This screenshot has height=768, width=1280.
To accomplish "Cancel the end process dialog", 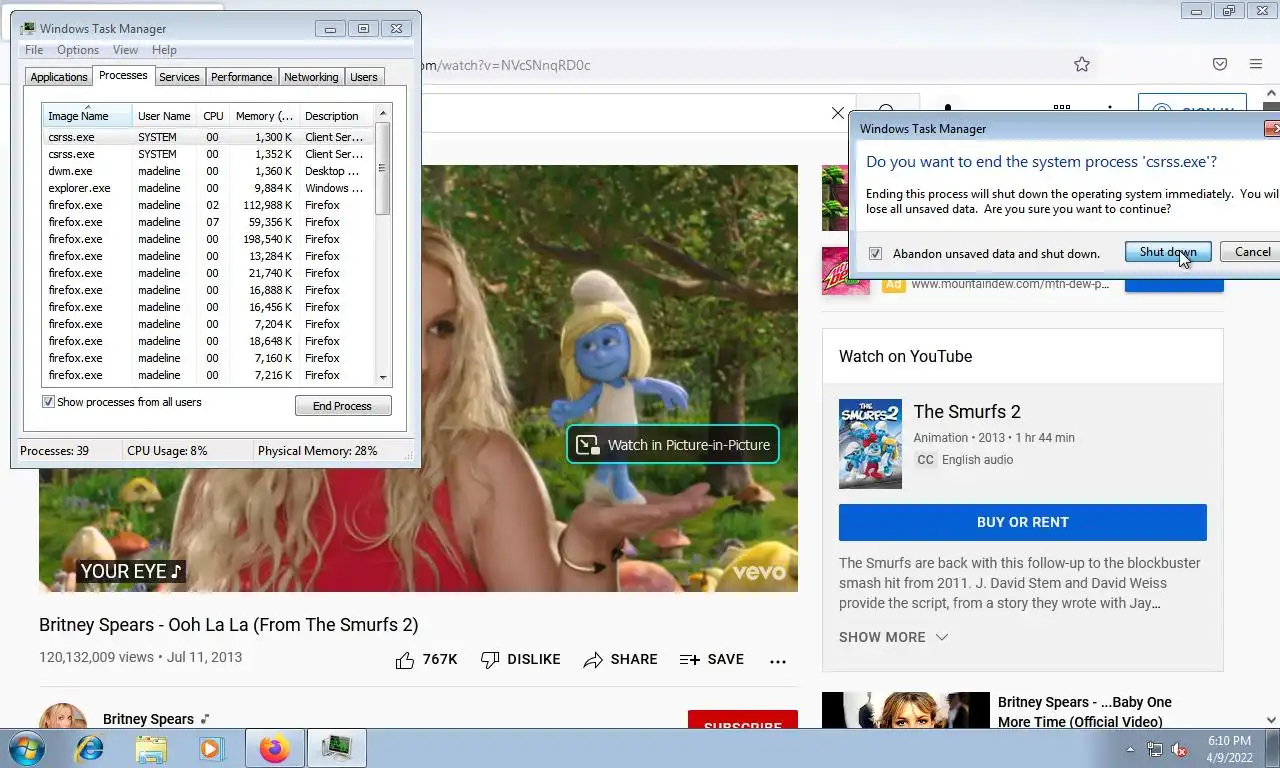I will 1251,252.
